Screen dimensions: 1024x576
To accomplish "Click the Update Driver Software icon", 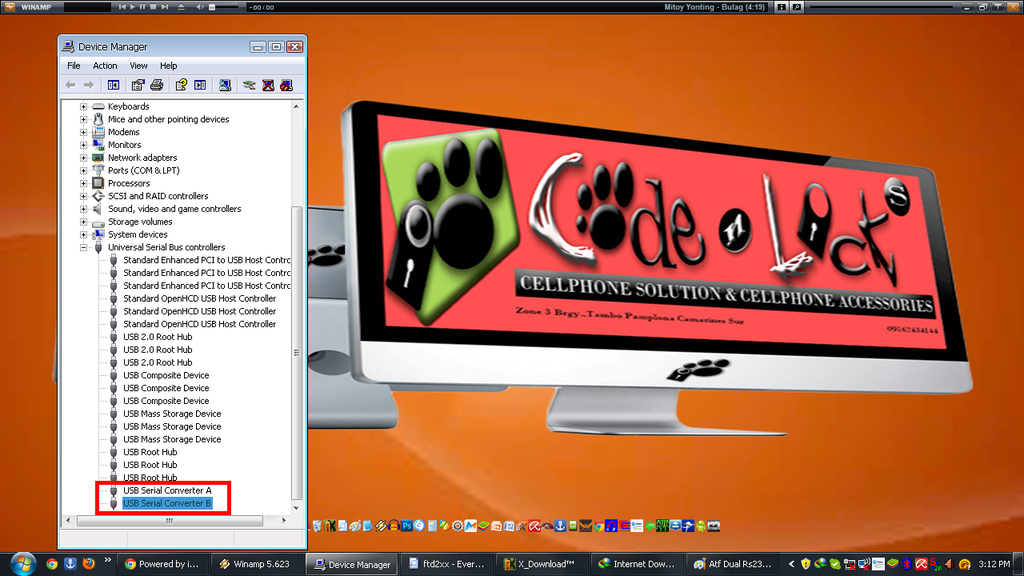I will [249, 85].
